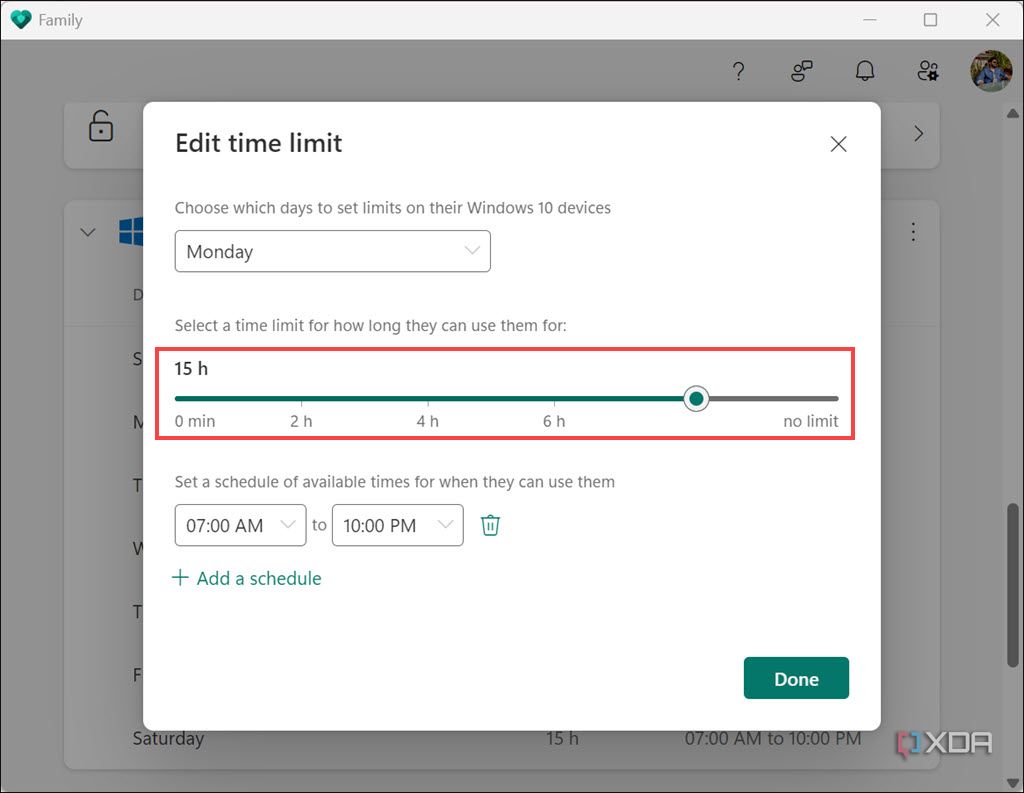This screenshot has width=1024, height=793.
Task: Delete the schedule using the trash icon
Action: point(489,524)
